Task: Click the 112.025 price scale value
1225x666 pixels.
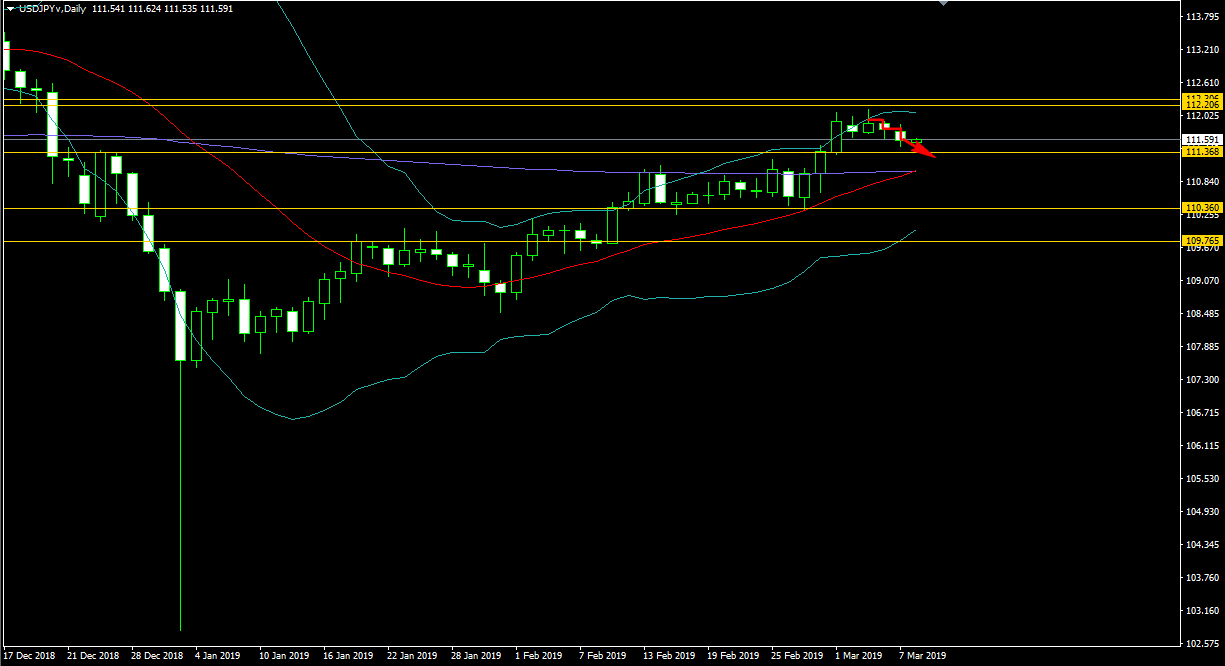Action: 1201,116
